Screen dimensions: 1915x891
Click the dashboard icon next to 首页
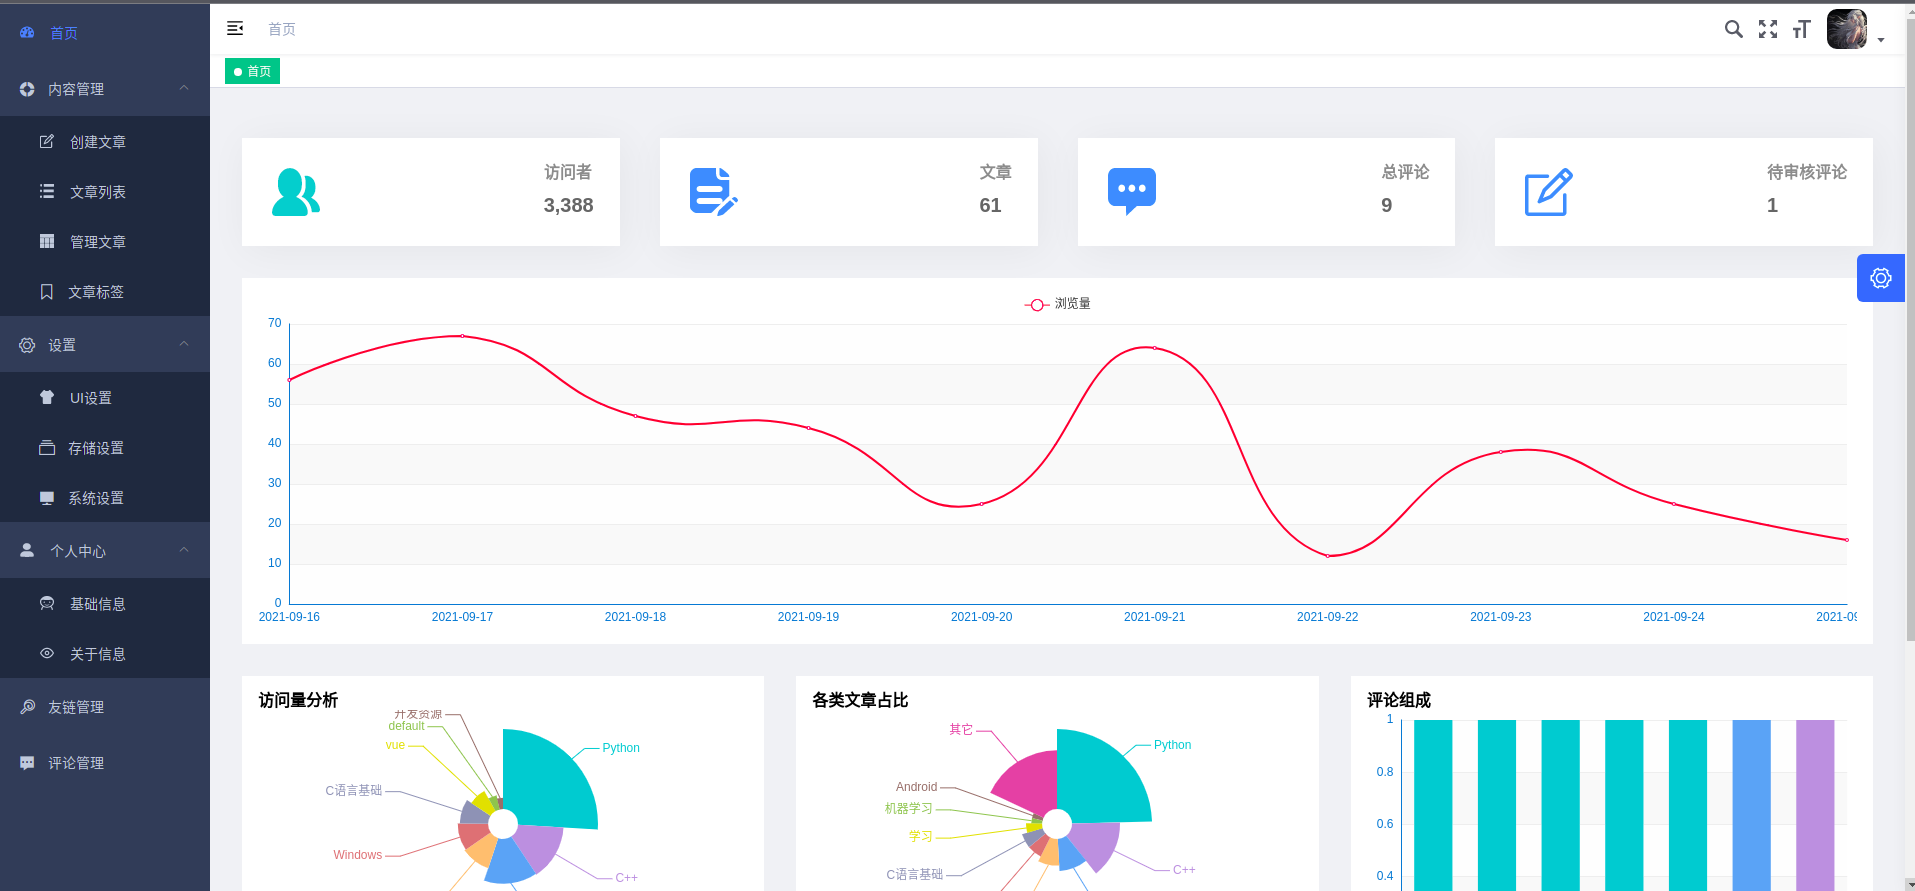pyautogui.click(x=27, y=33)
